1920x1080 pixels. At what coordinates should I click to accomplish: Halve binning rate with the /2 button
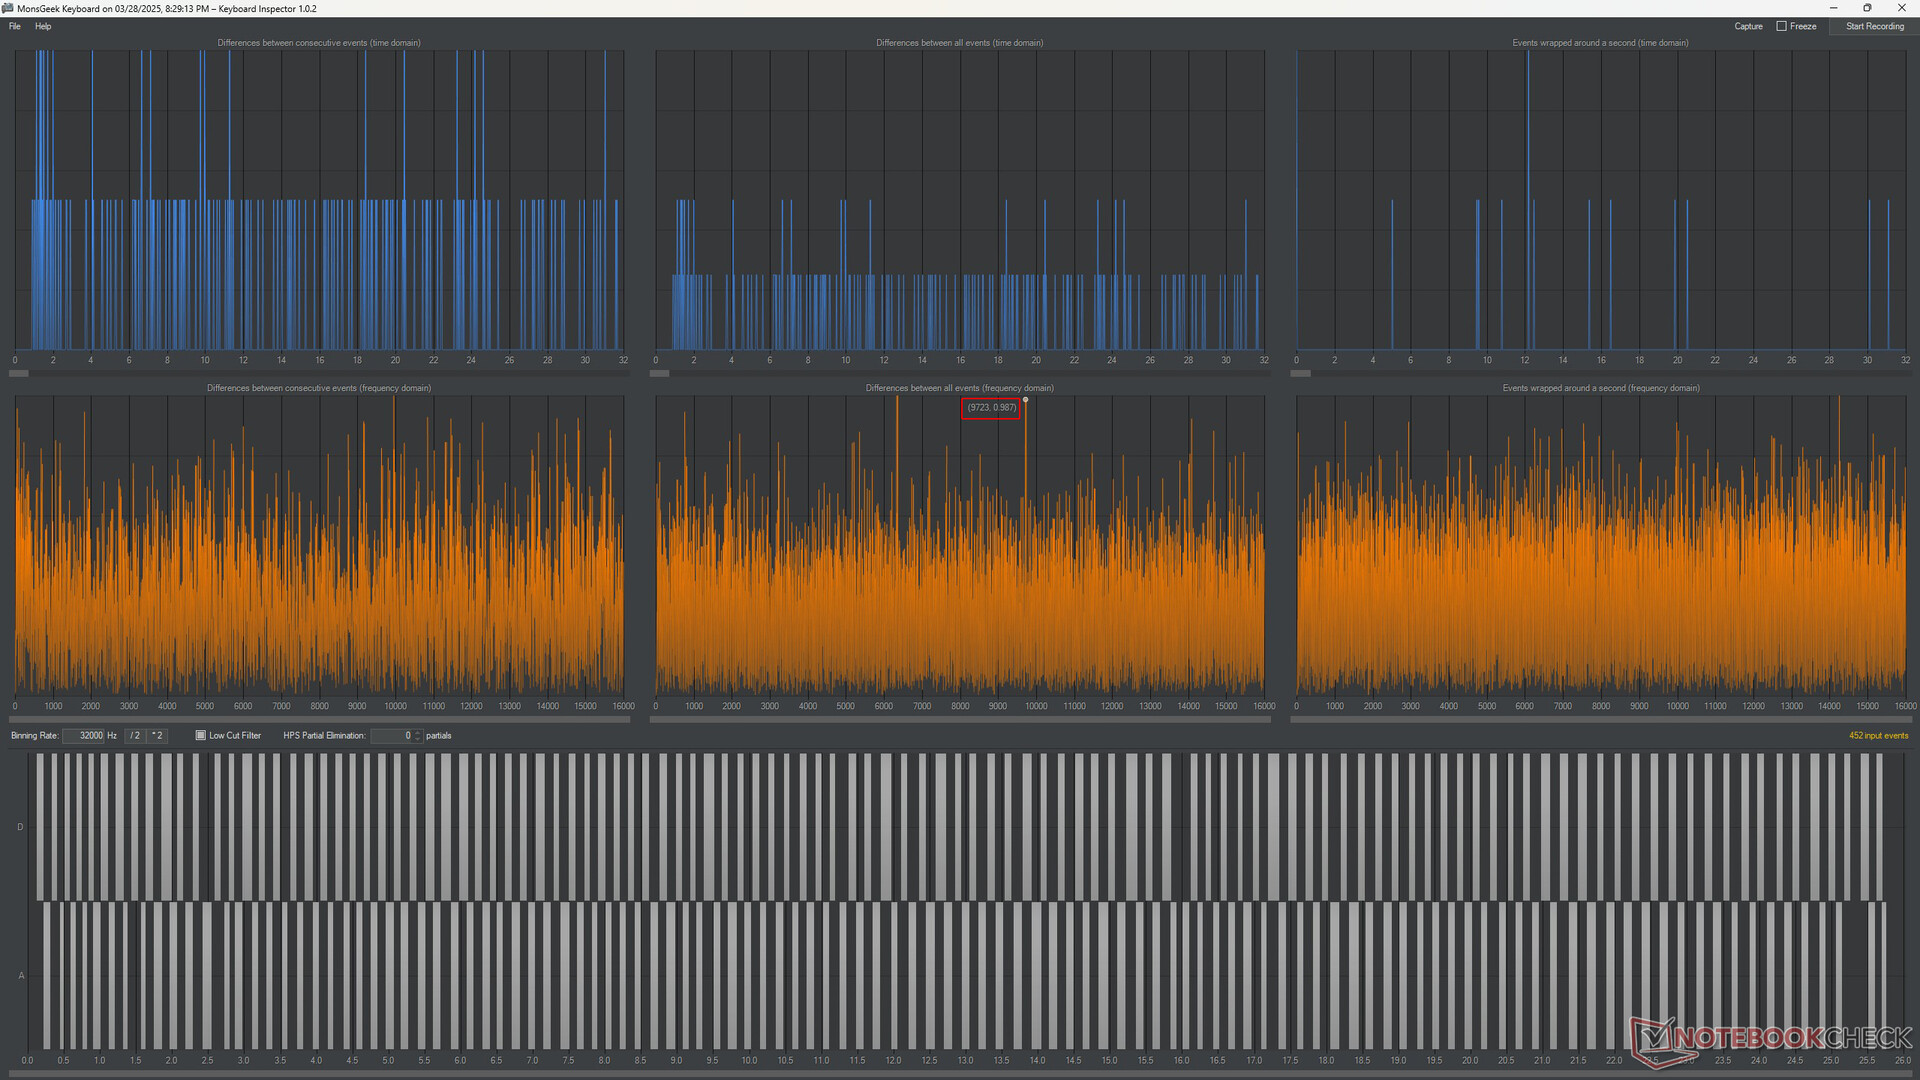click(135, 736)
